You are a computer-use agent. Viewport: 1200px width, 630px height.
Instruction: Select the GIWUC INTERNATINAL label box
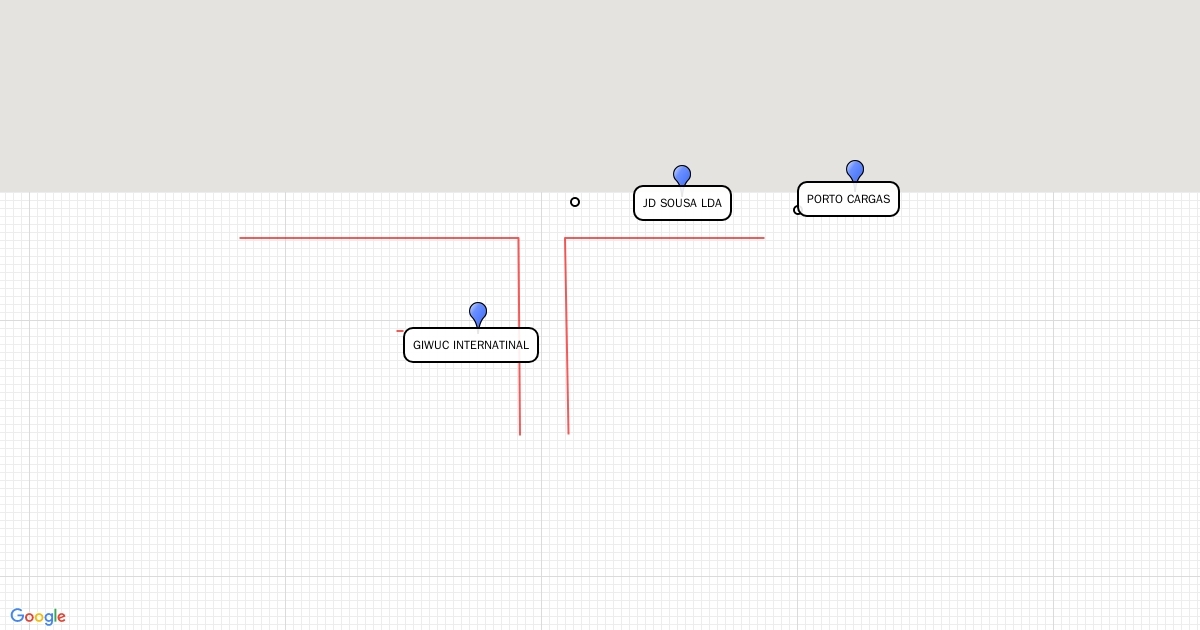pos(471,345)
